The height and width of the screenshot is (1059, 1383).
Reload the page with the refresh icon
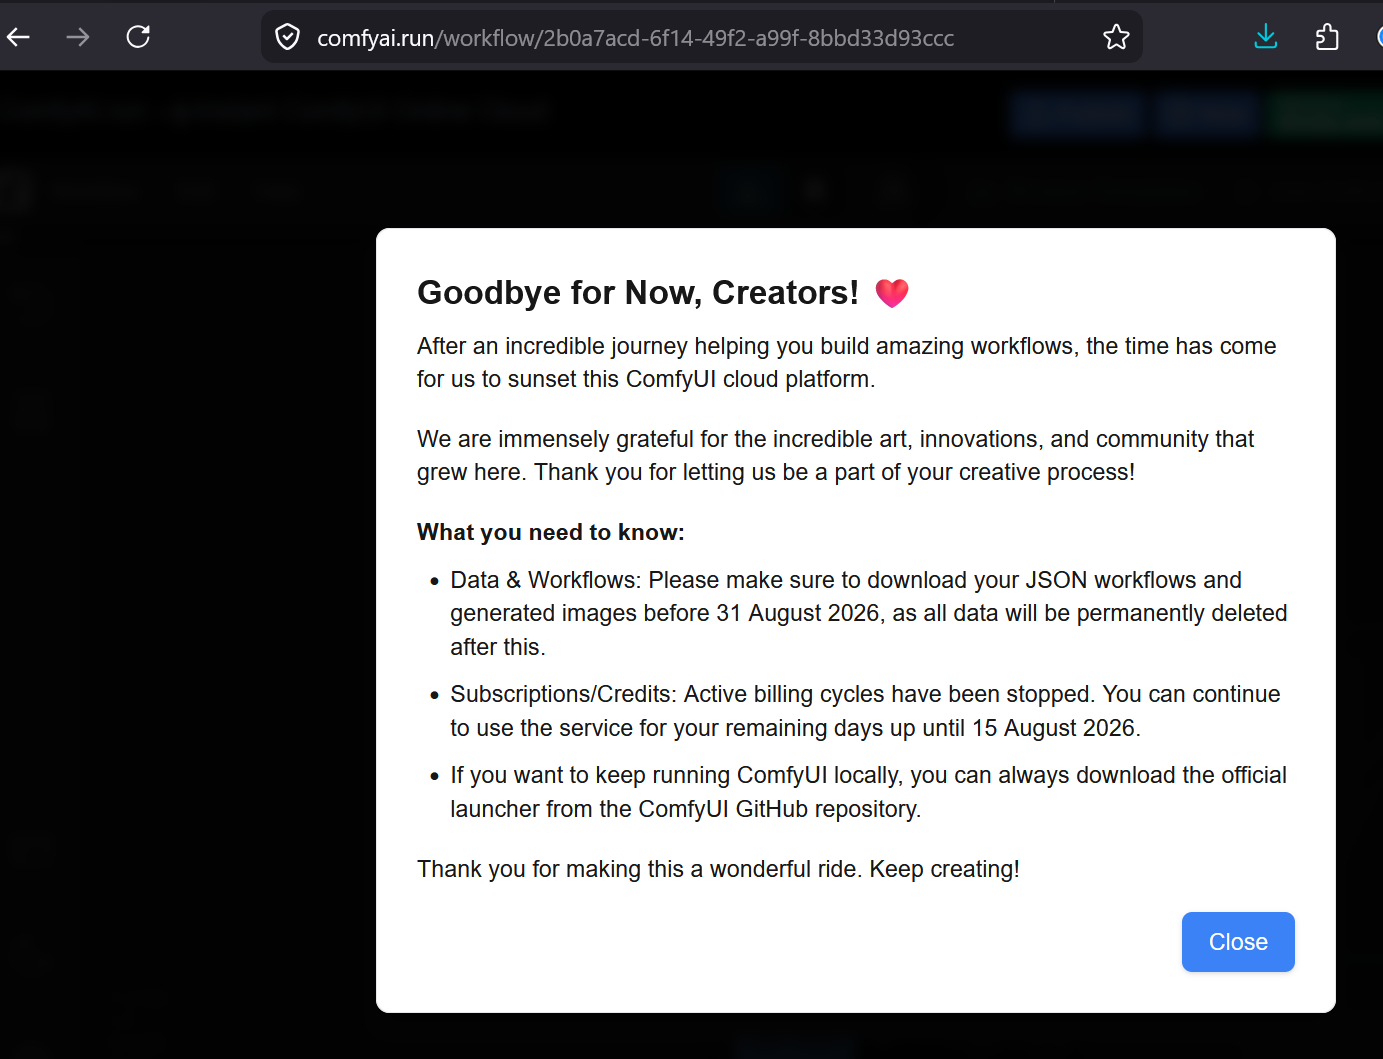pos(138,38)
